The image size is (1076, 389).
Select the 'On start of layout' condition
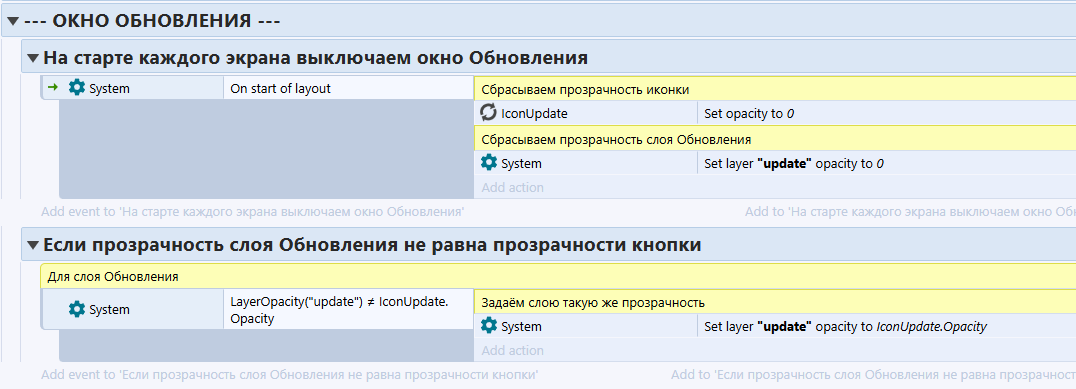[349, 88]
